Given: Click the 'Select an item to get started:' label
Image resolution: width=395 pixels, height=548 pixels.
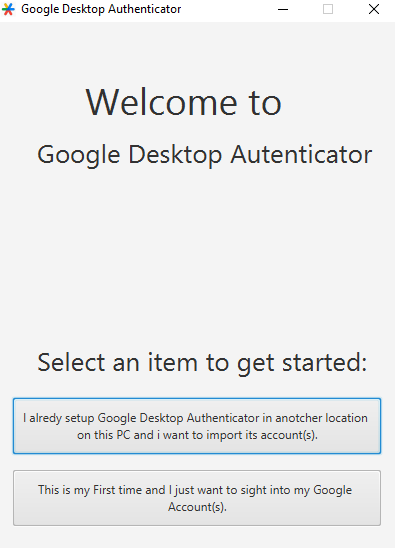Looking at the screenshot, I should point(202,362).
